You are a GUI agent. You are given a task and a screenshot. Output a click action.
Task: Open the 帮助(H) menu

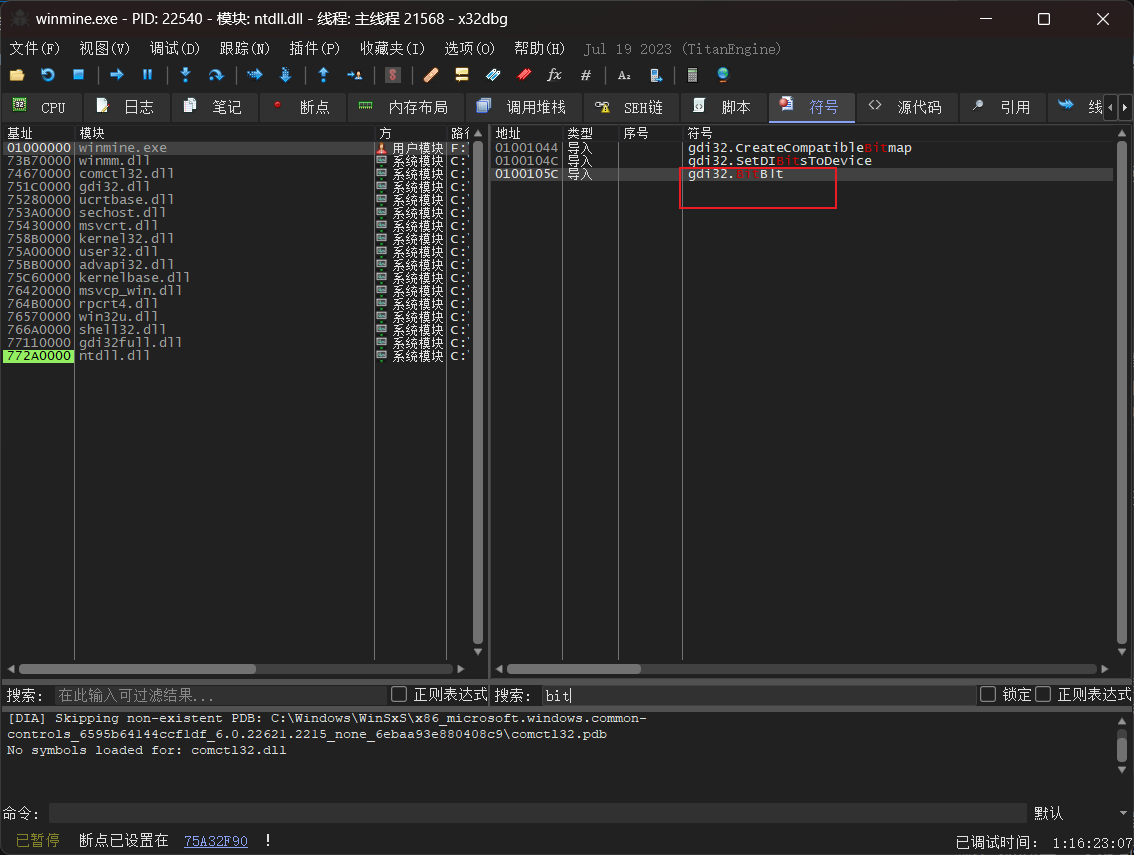(539, 48)
